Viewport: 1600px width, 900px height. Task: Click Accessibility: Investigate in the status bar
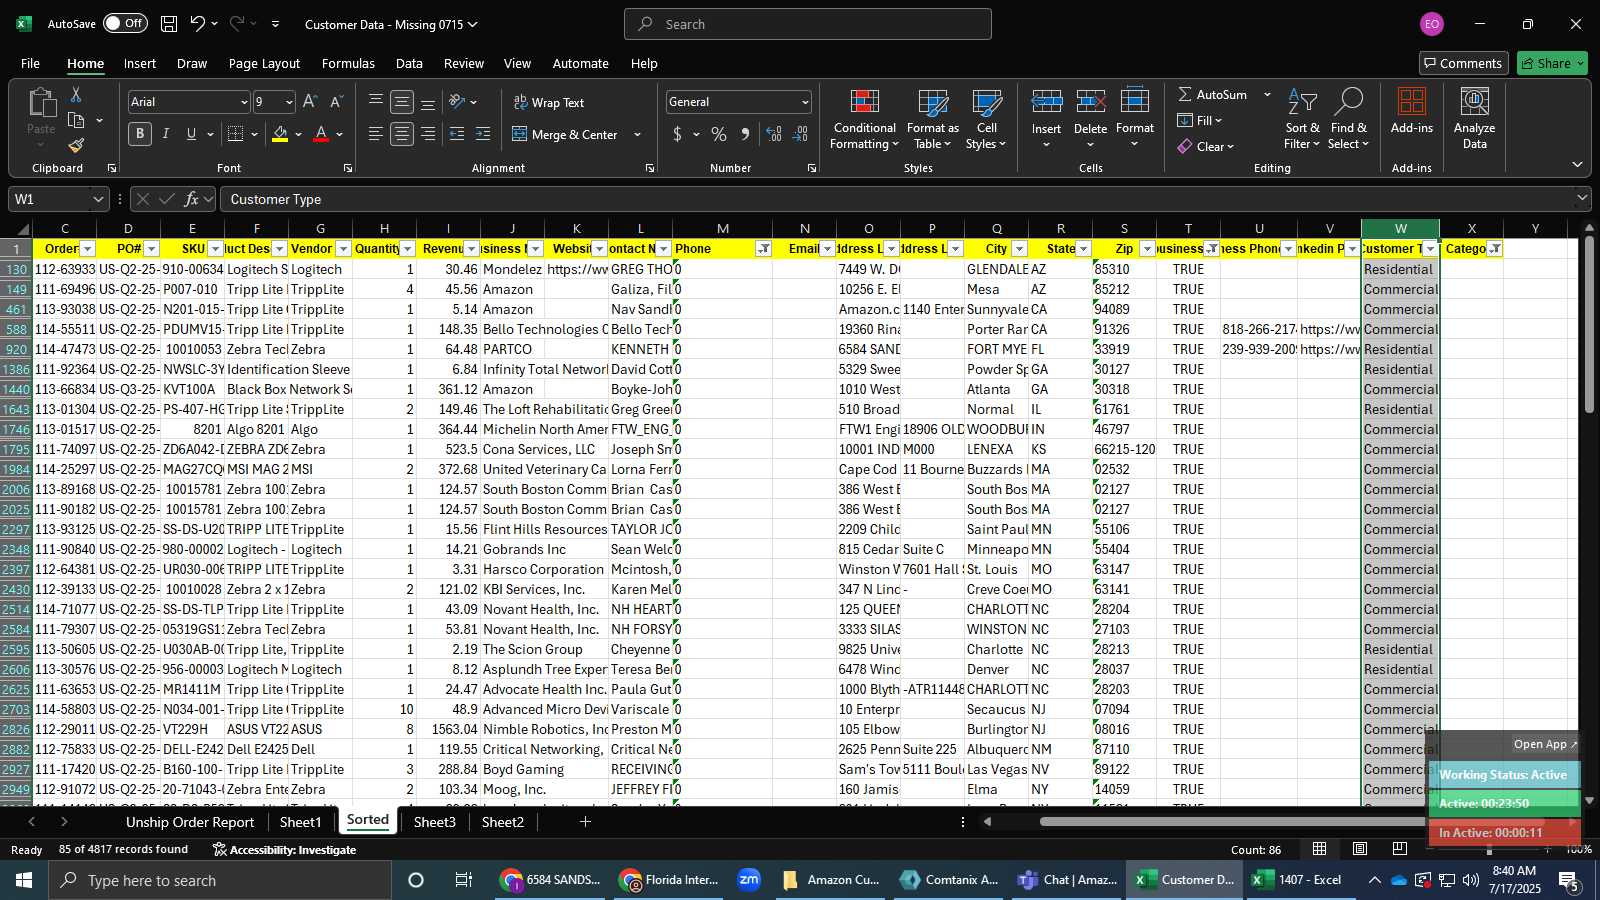[284, 849]
